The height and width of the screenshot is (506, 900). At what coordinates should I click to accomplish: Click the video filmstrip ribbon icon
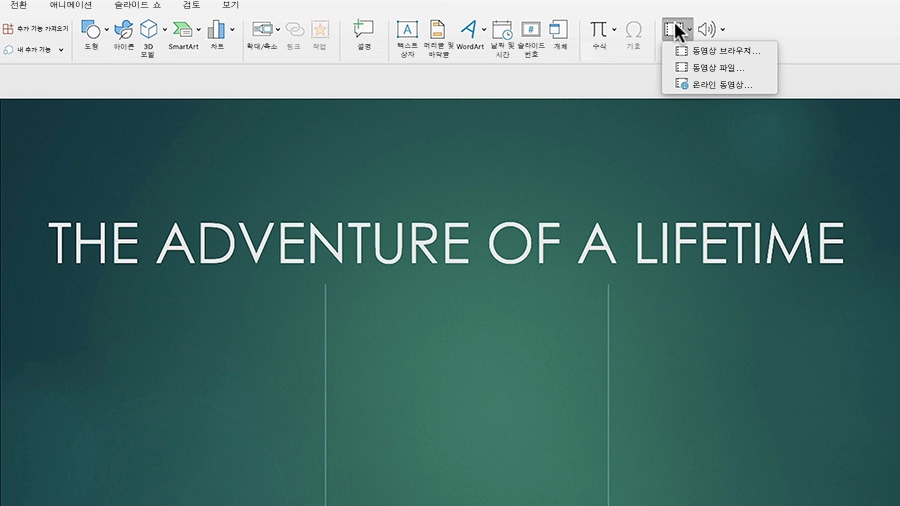pos(674,29)
